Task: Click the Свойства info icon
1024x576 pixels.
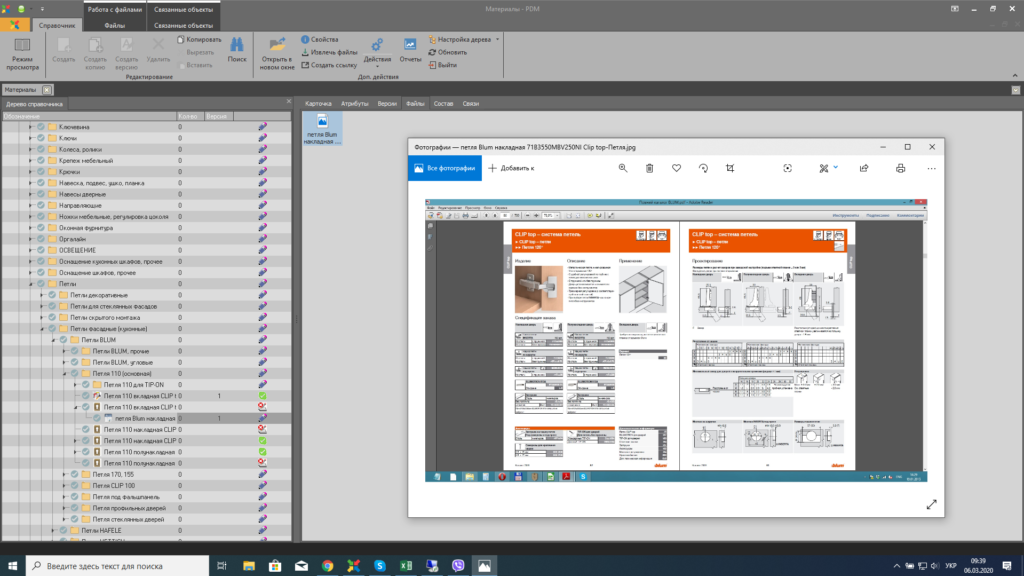Action: (305, 39)
